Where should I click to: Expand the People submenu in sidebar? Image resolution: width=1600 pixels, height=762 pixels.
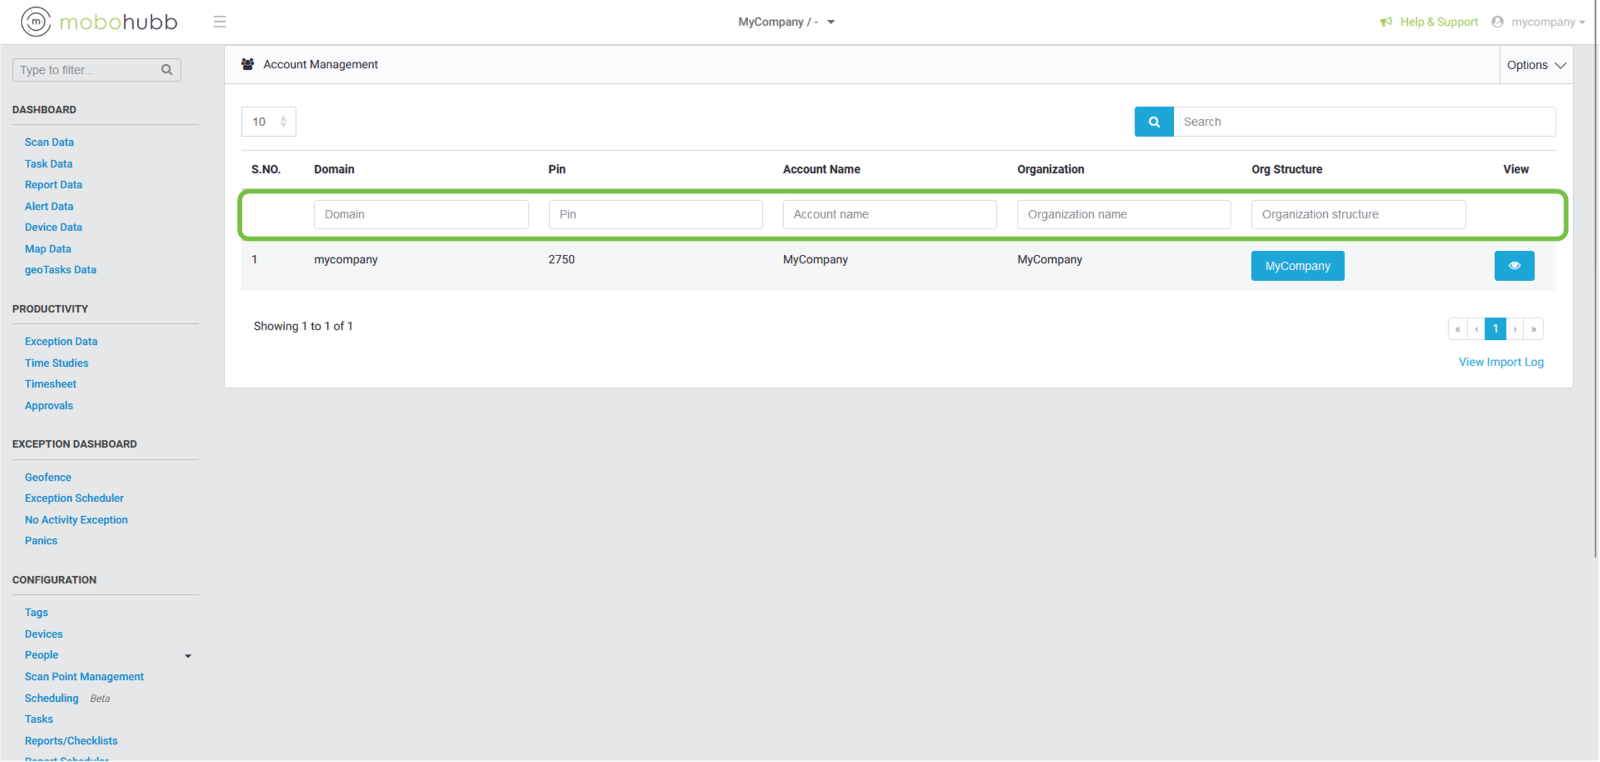click(x=188, y=656)
